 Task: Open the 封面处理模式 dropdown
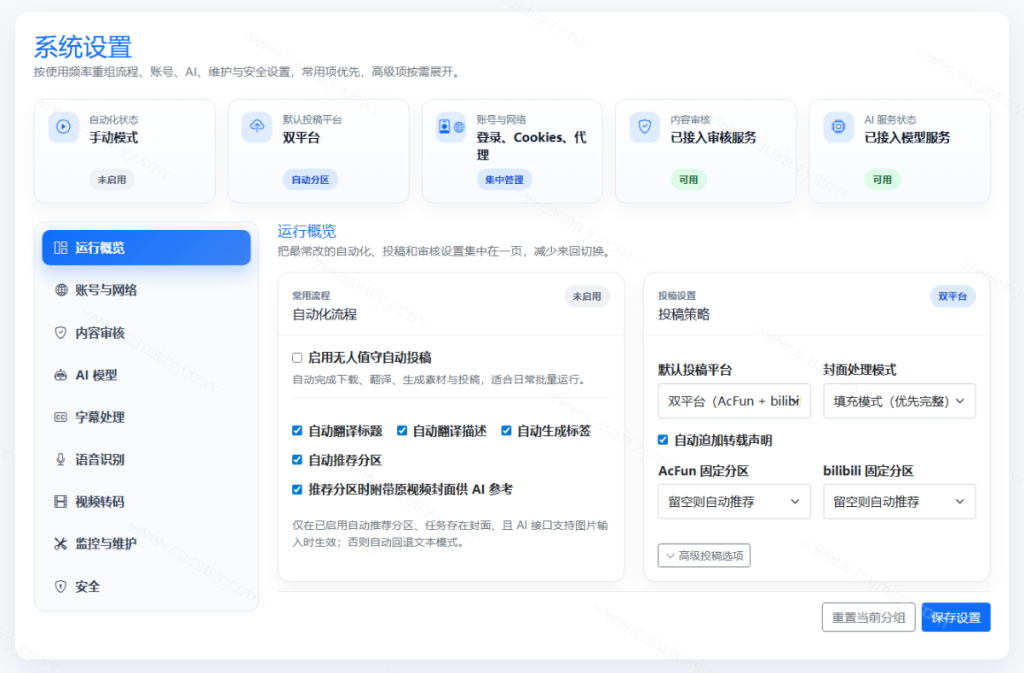click(x=899, y=401)
